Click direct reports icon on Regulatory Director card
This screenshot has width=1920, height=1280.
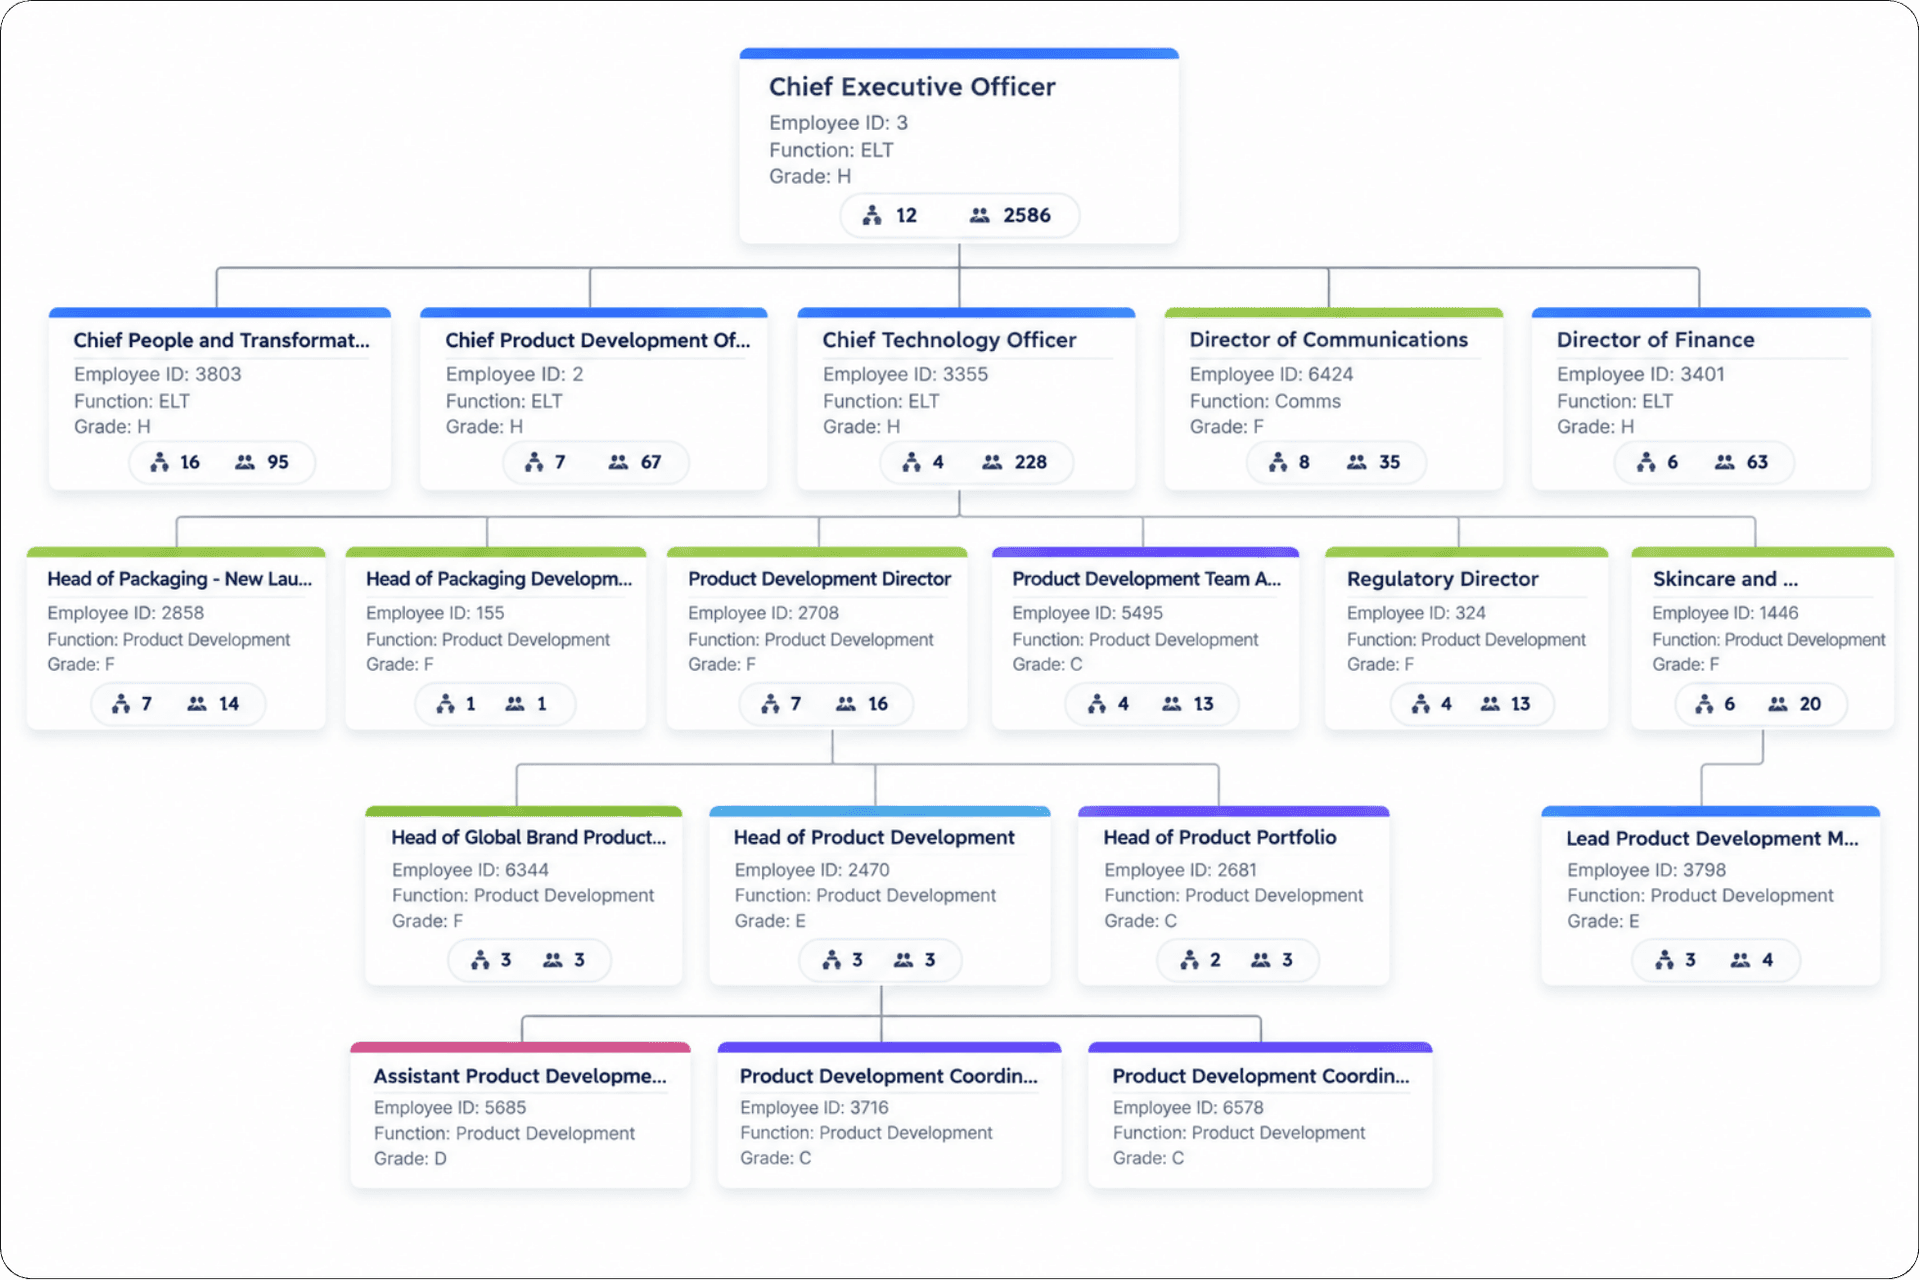coord(1421,704)
